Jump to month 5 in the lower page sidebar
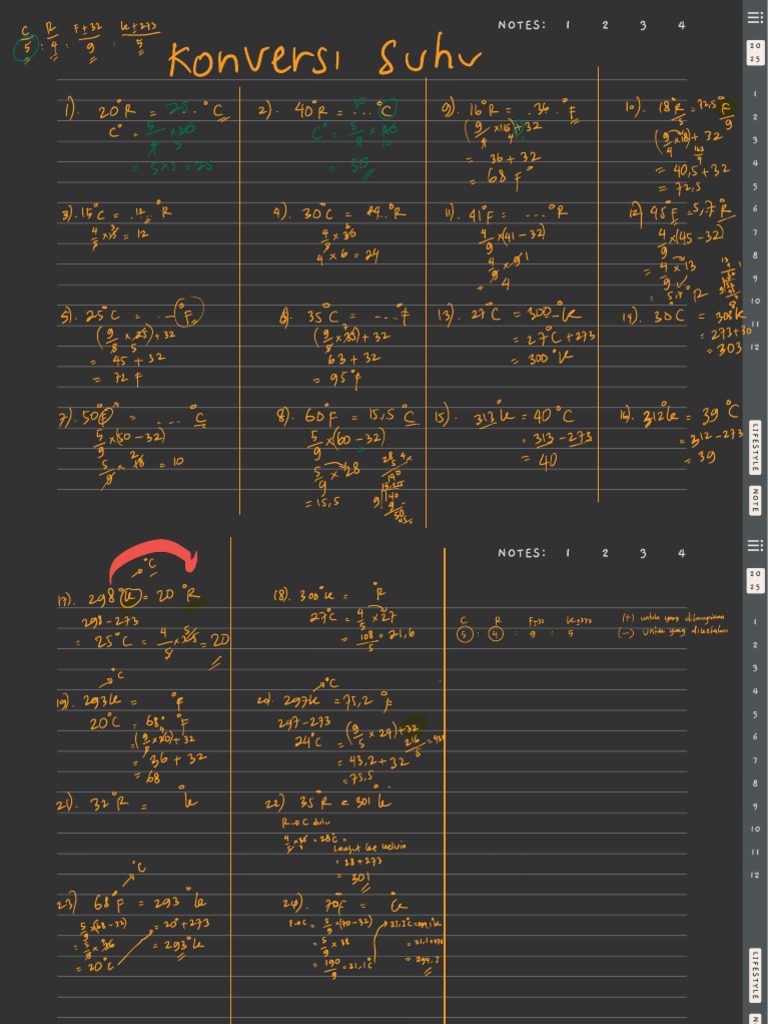Viewport: 768px width, 1024px height. [x=755, y=714]
